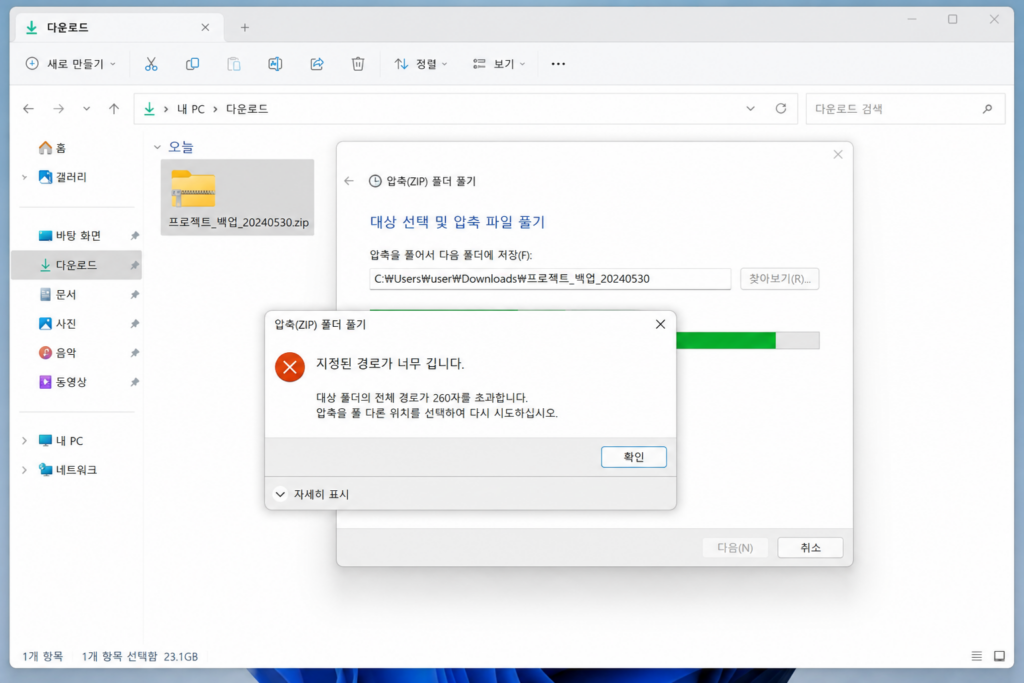1024x683 pixels.
Task: Click pin icon beside 음악
Action: [135, 353]
